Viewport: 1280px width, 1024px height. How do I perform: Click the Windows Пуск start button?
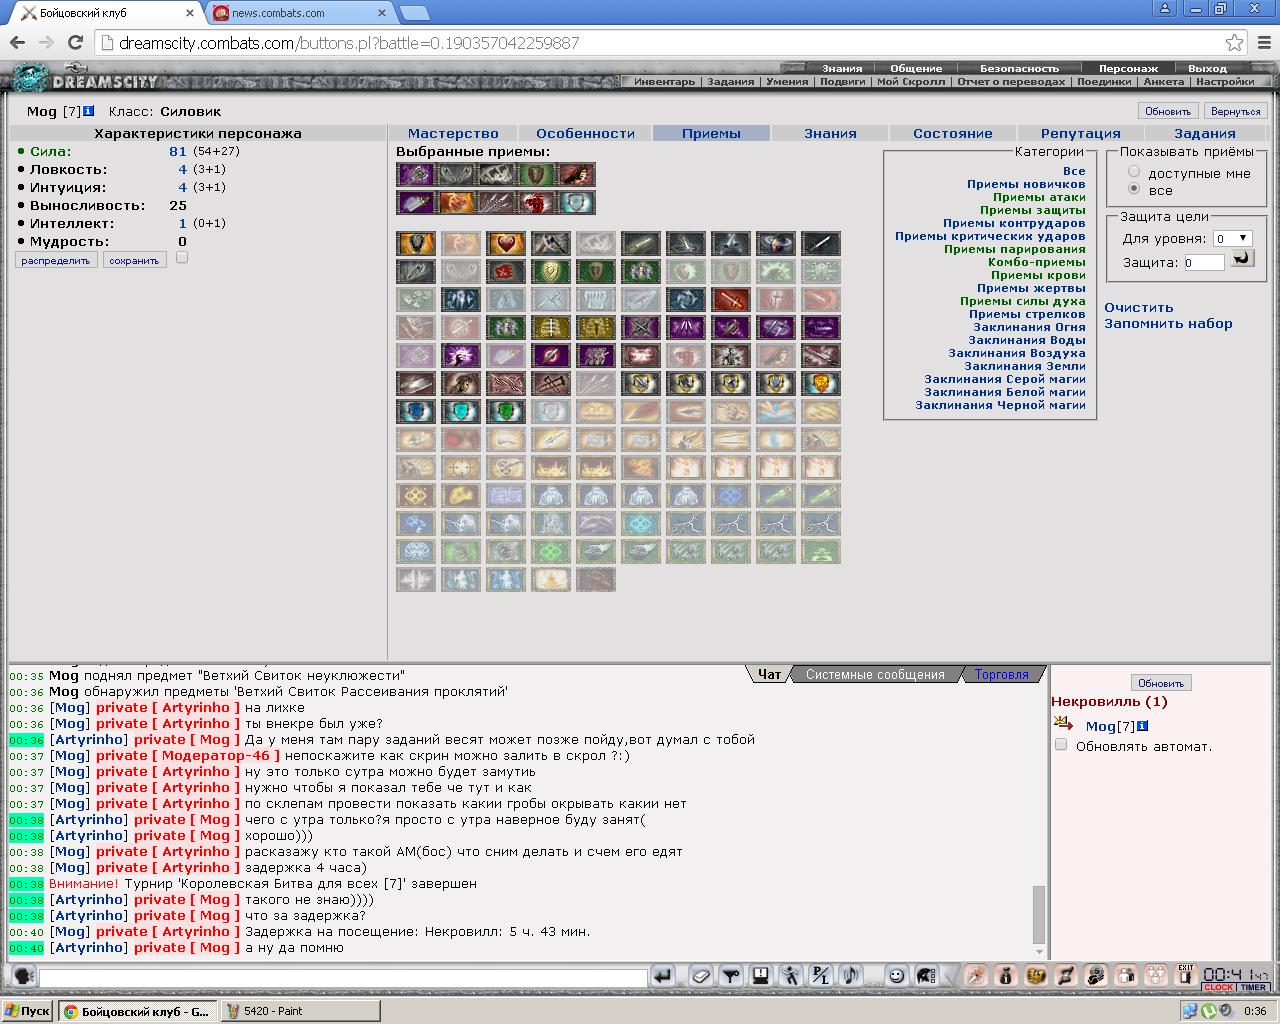pyautogui.click(x=27, y=1011)
